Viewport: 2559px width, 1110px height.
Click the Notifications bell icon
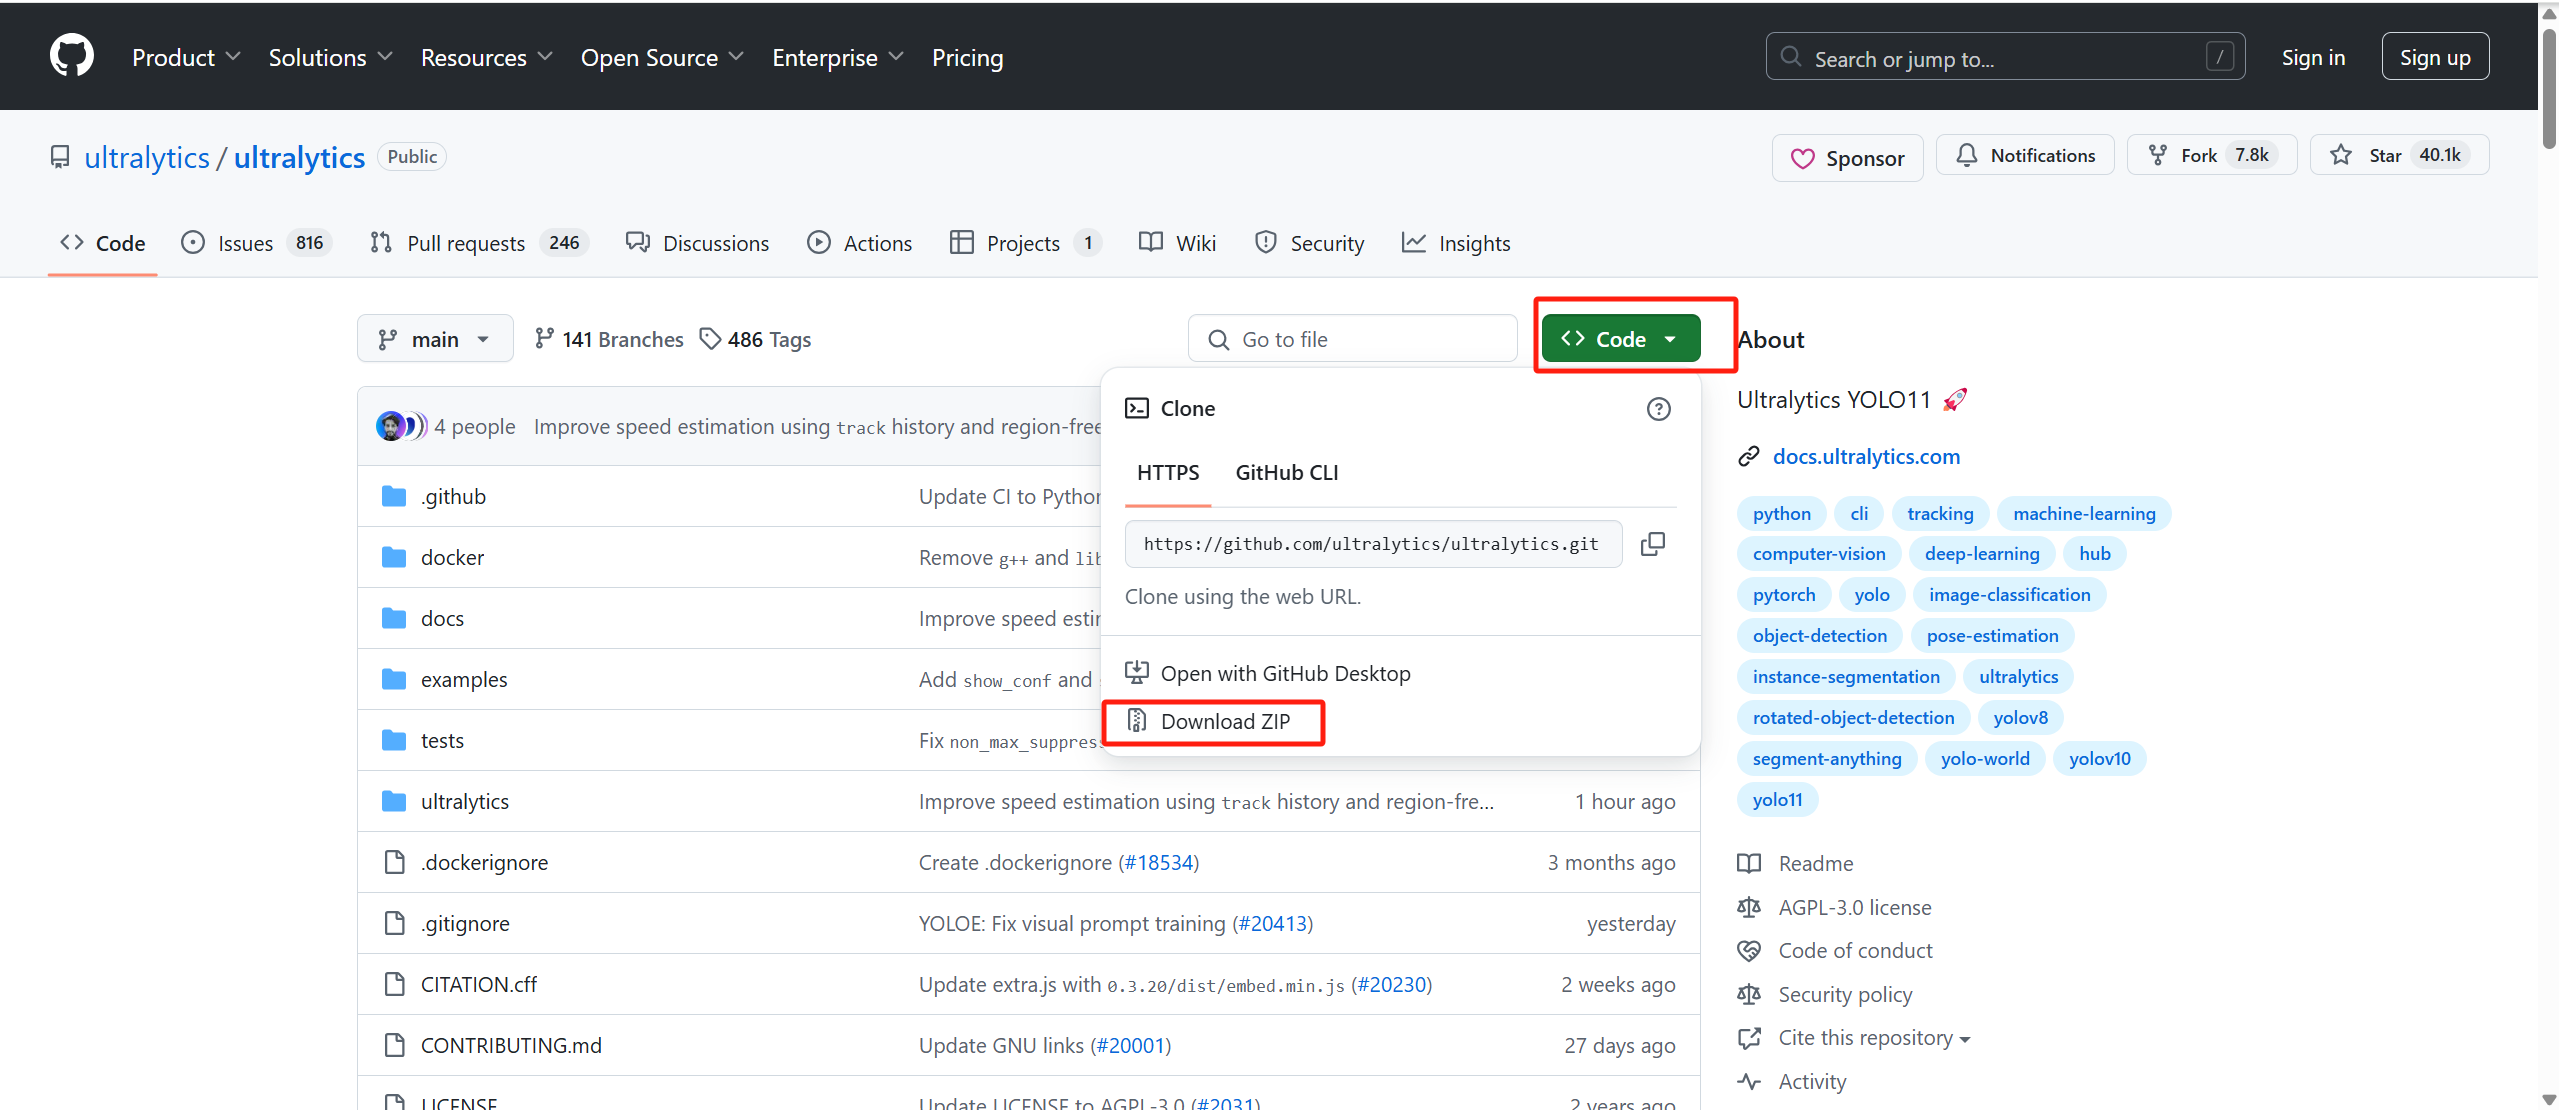(x=1967, y=155)
